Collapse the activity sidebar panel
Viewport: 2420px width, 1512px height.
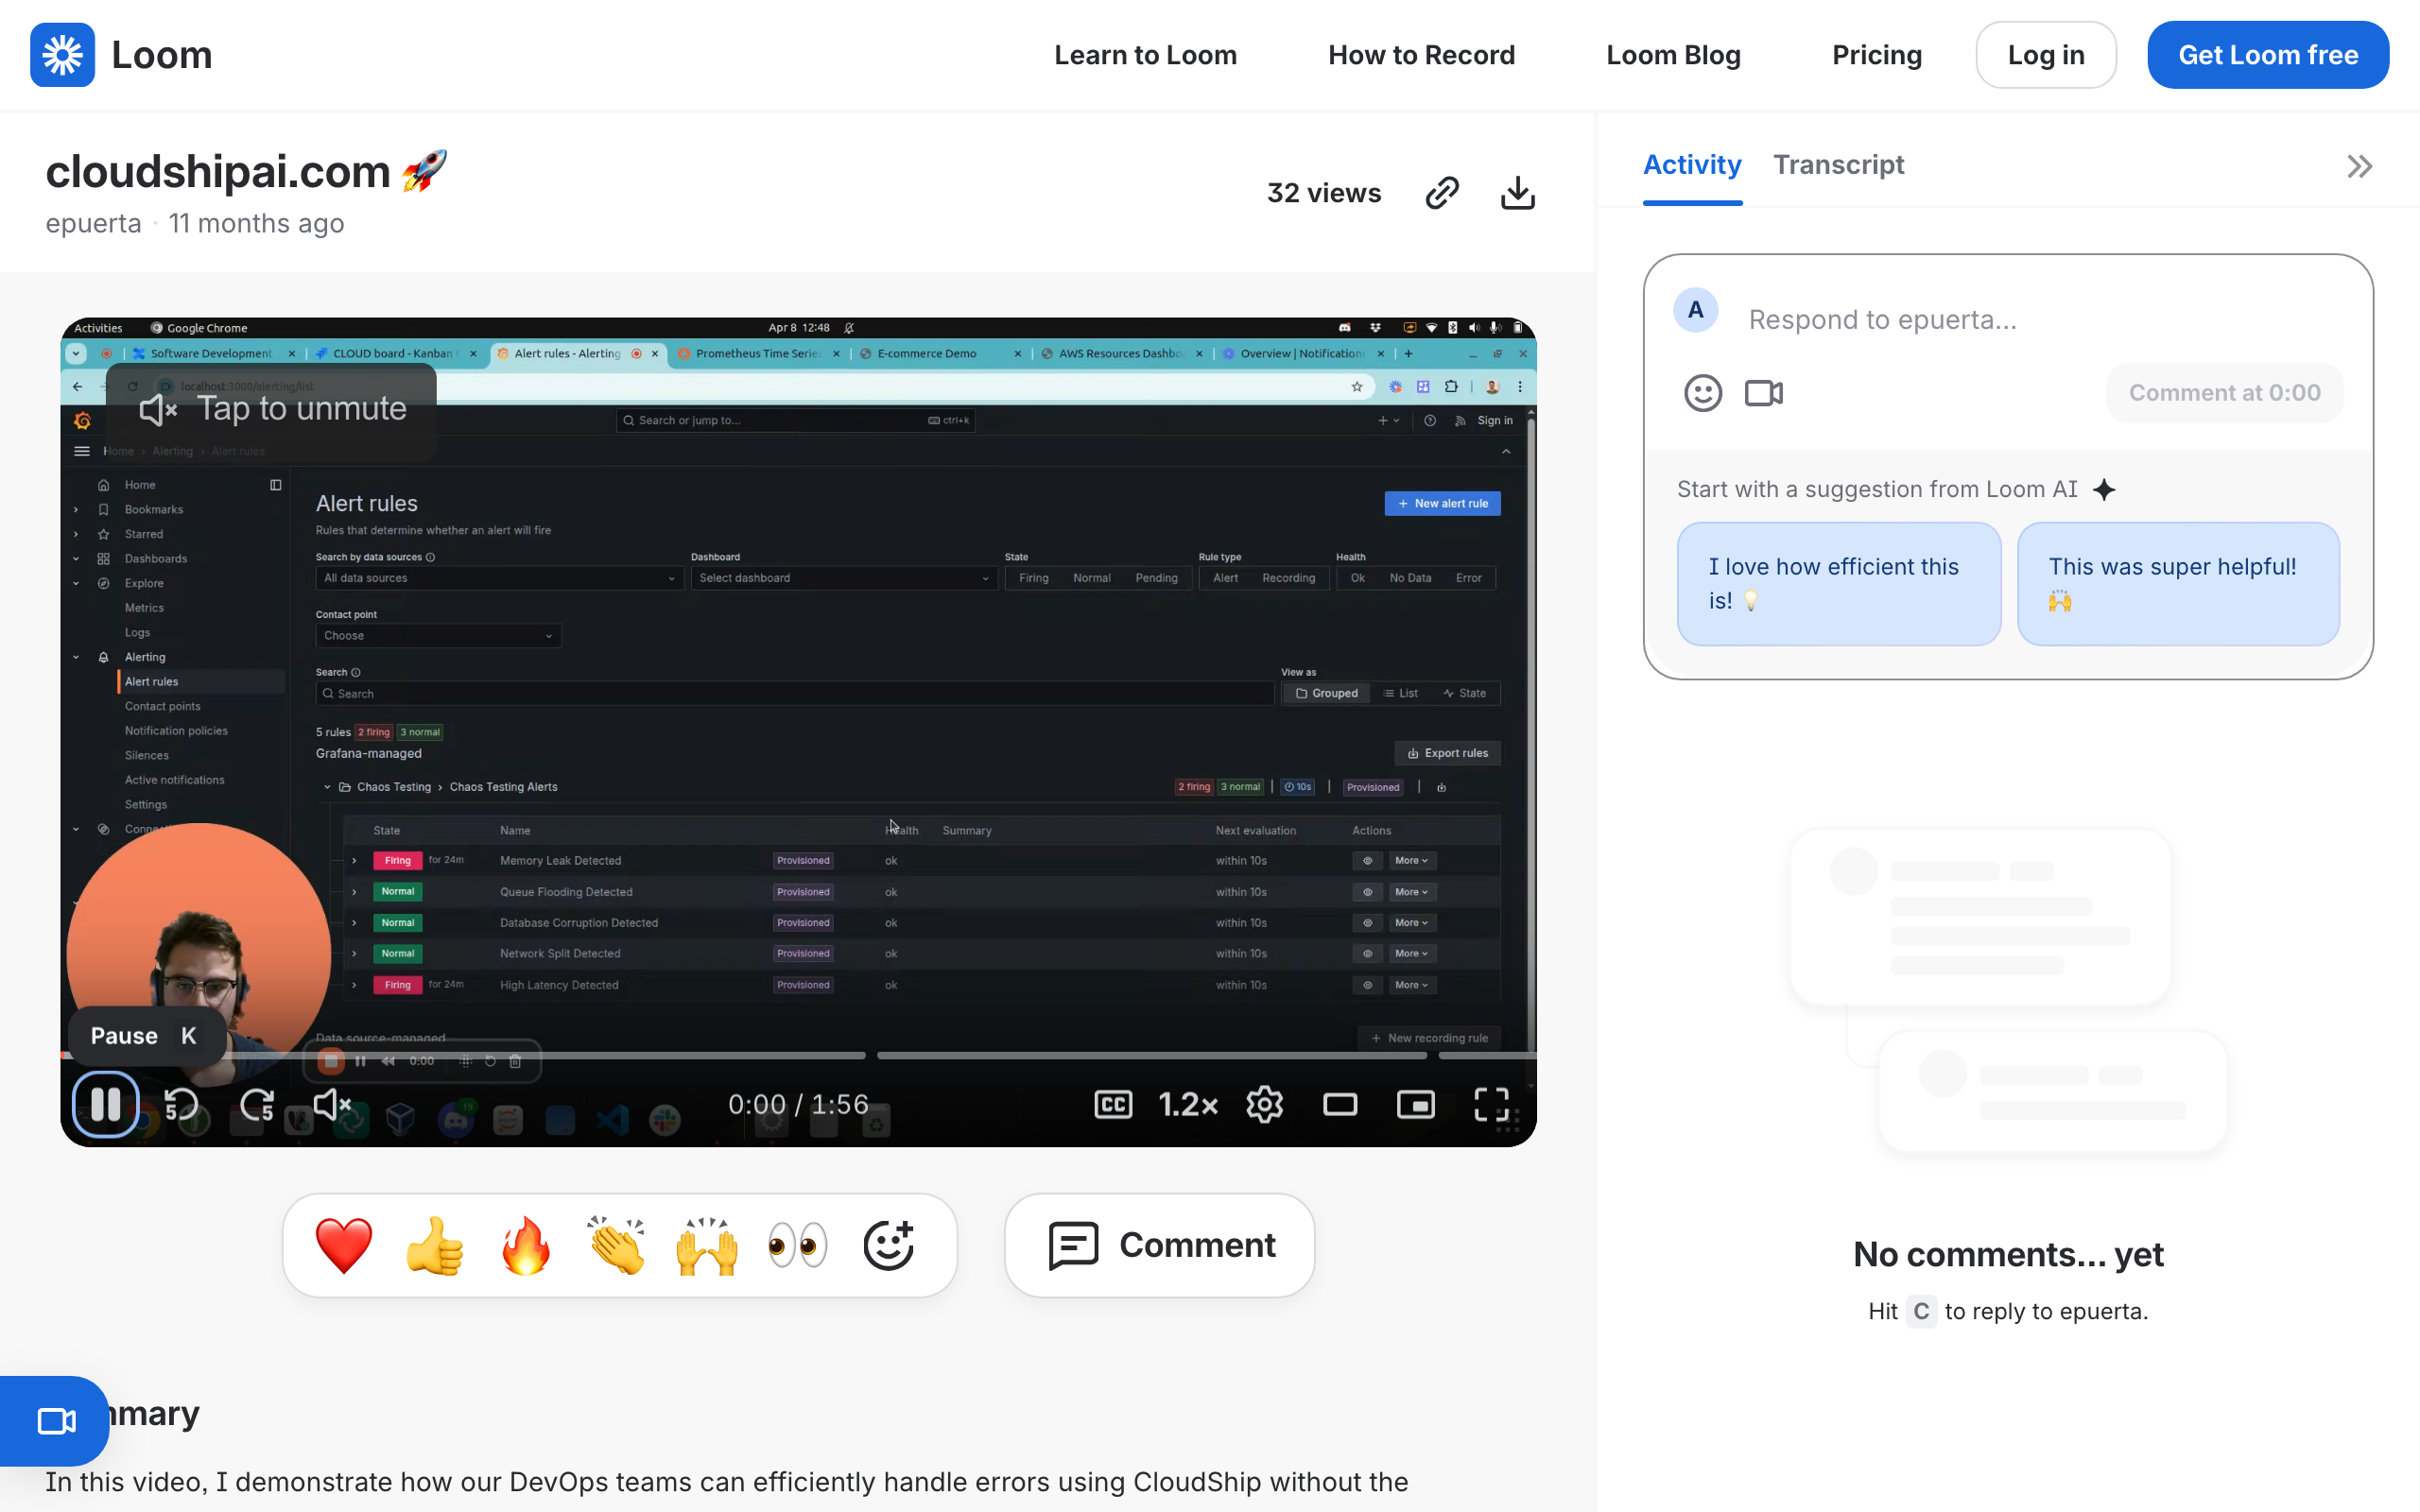[2359, 166]
